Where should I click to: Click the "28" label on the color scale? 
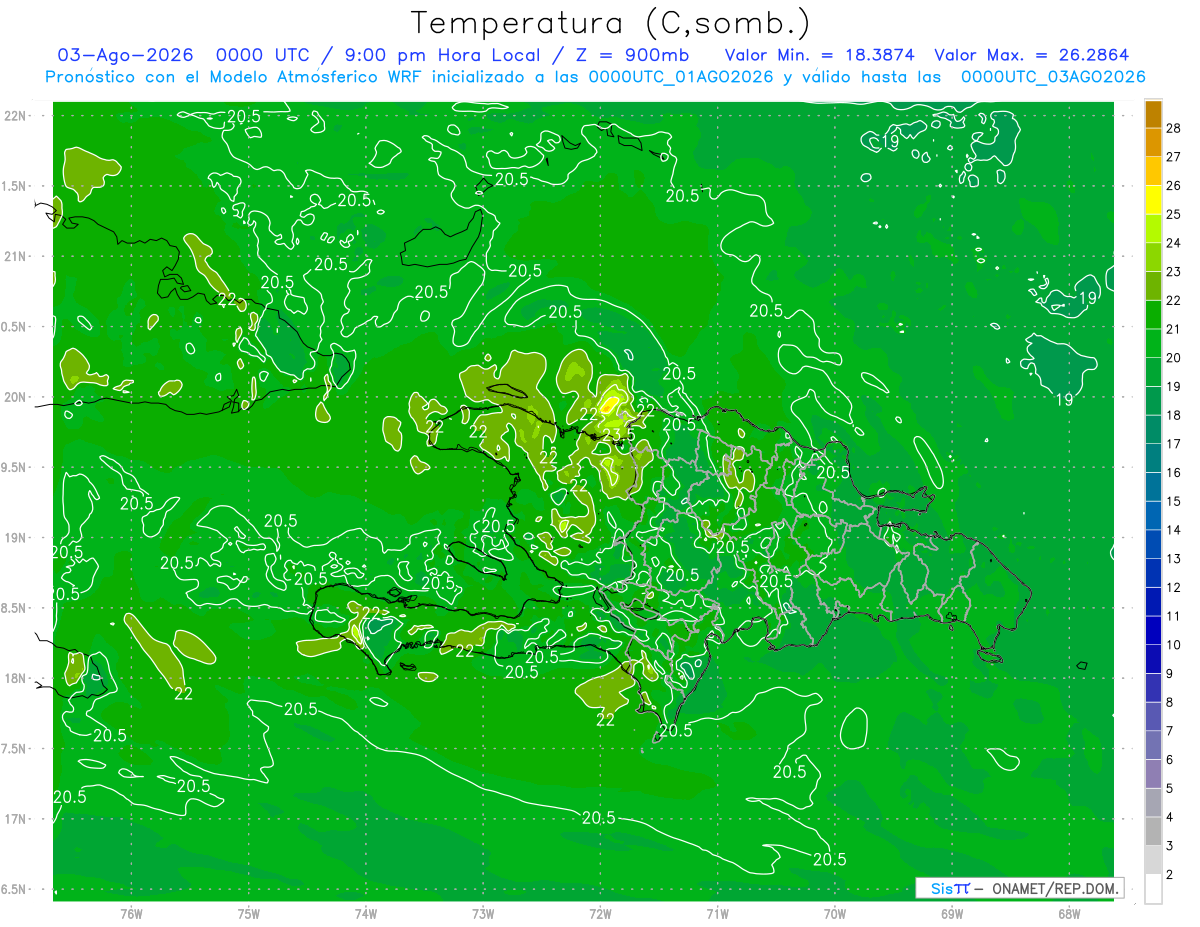pos(1174,128)
